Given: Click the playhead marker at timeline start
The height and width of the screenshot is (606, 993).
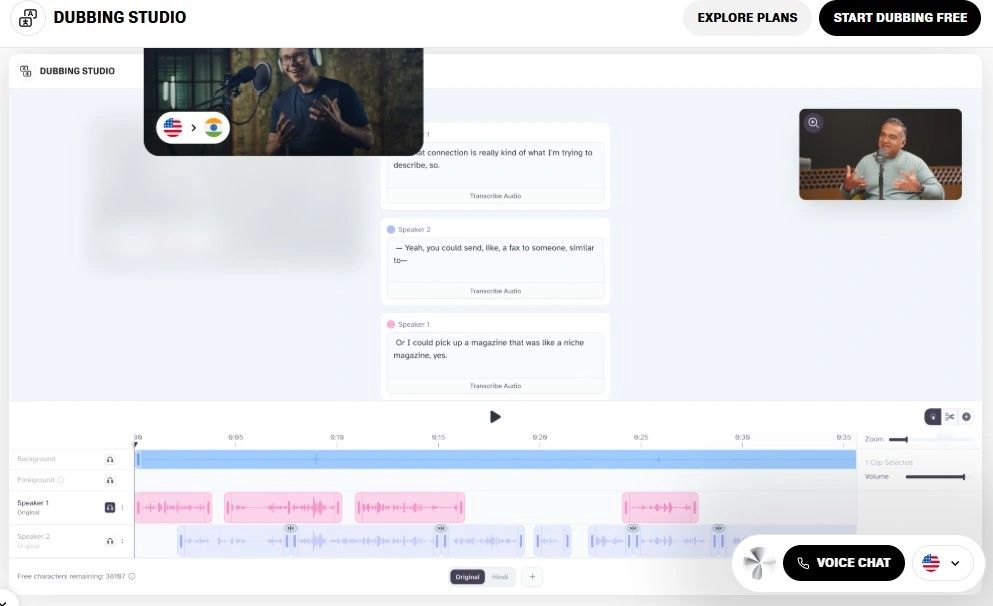Looking at the screenshot, I should tap(136, 445).
